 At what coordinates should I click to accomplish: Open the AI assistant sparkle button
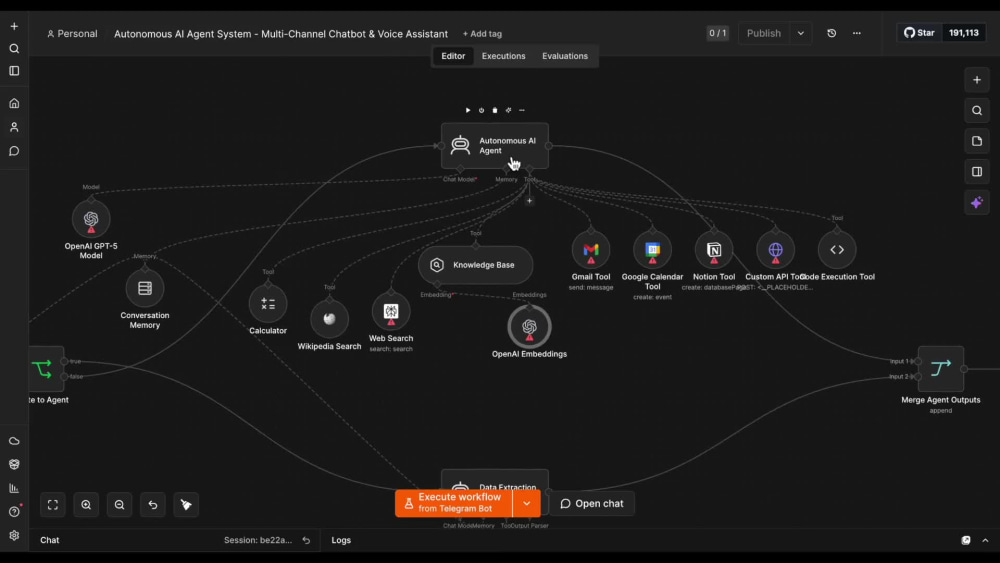[976, 203]
